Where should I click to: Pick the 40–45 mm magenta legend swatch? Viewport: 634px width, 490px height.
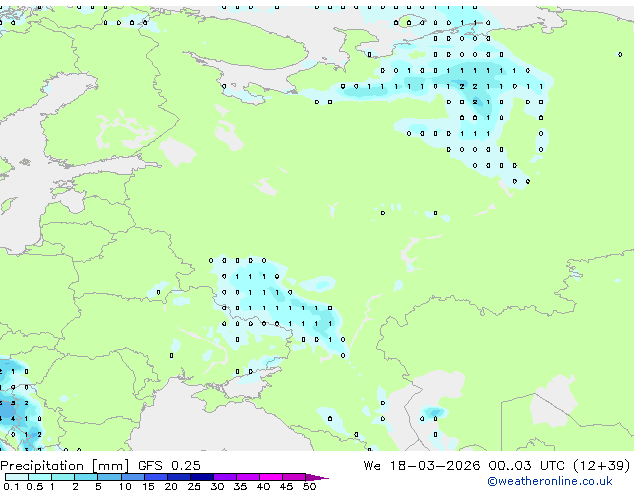tap(271, 477)
